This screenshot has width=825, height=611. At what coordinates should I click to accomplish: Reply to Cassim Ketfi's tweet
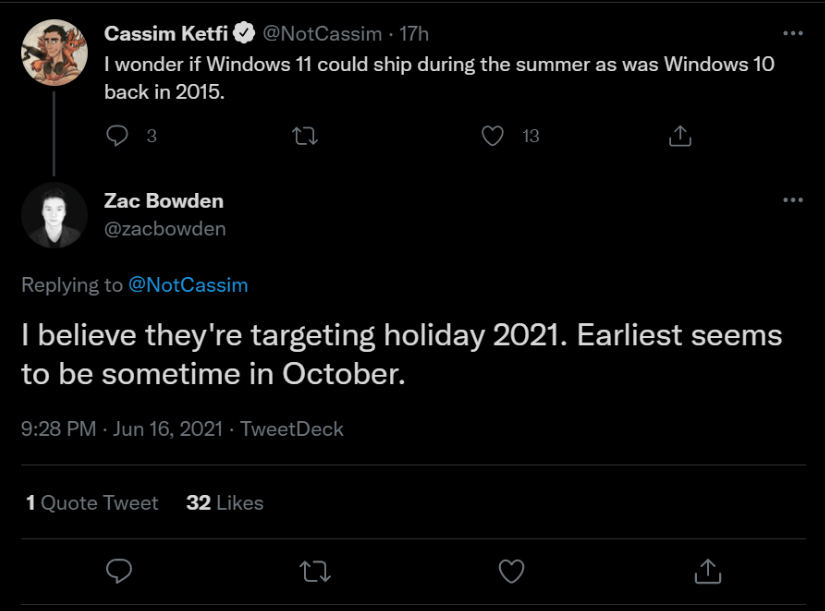(118, 135)
